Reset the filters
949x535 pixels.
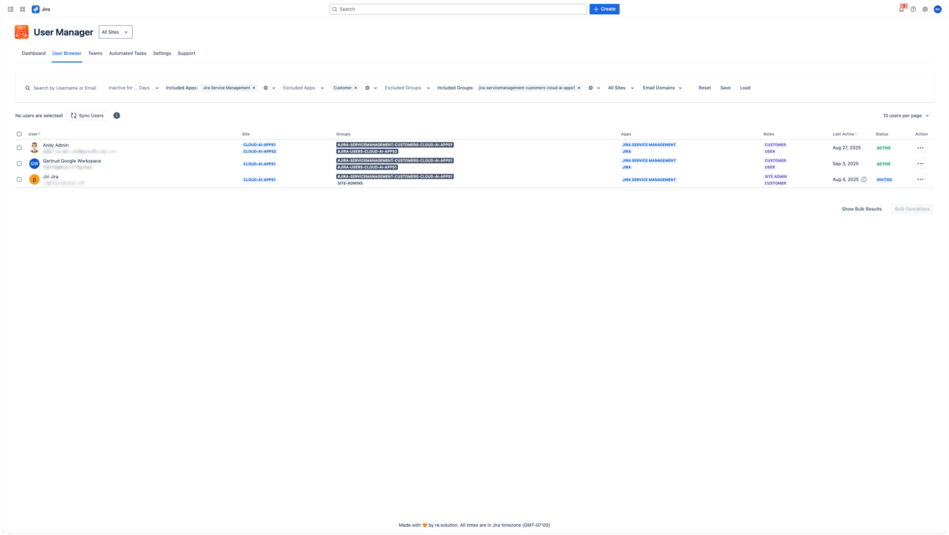(704, 88)
